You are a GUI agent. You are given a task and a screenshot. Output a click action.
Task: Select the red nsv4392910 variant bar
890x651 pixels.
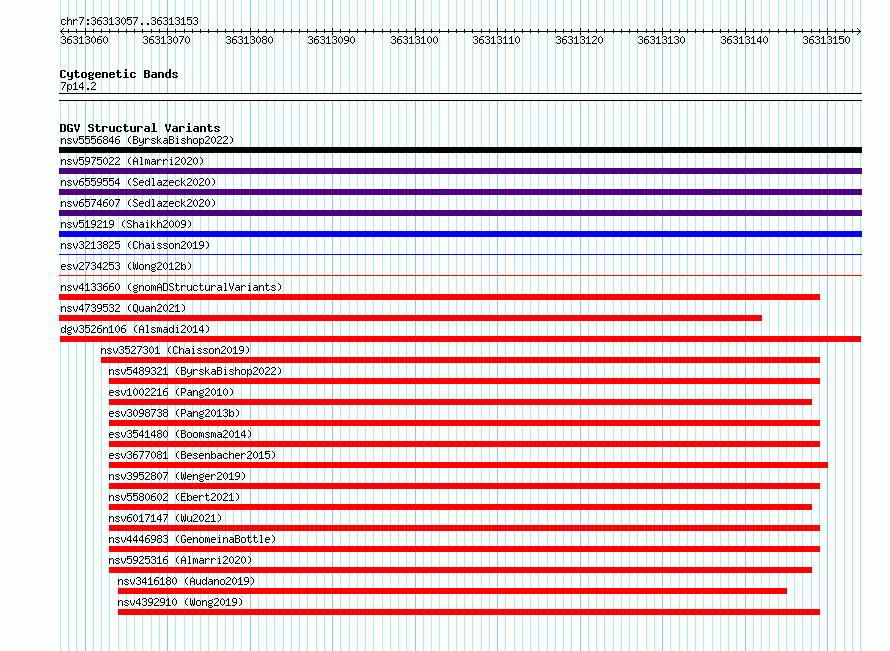[469, 612]
